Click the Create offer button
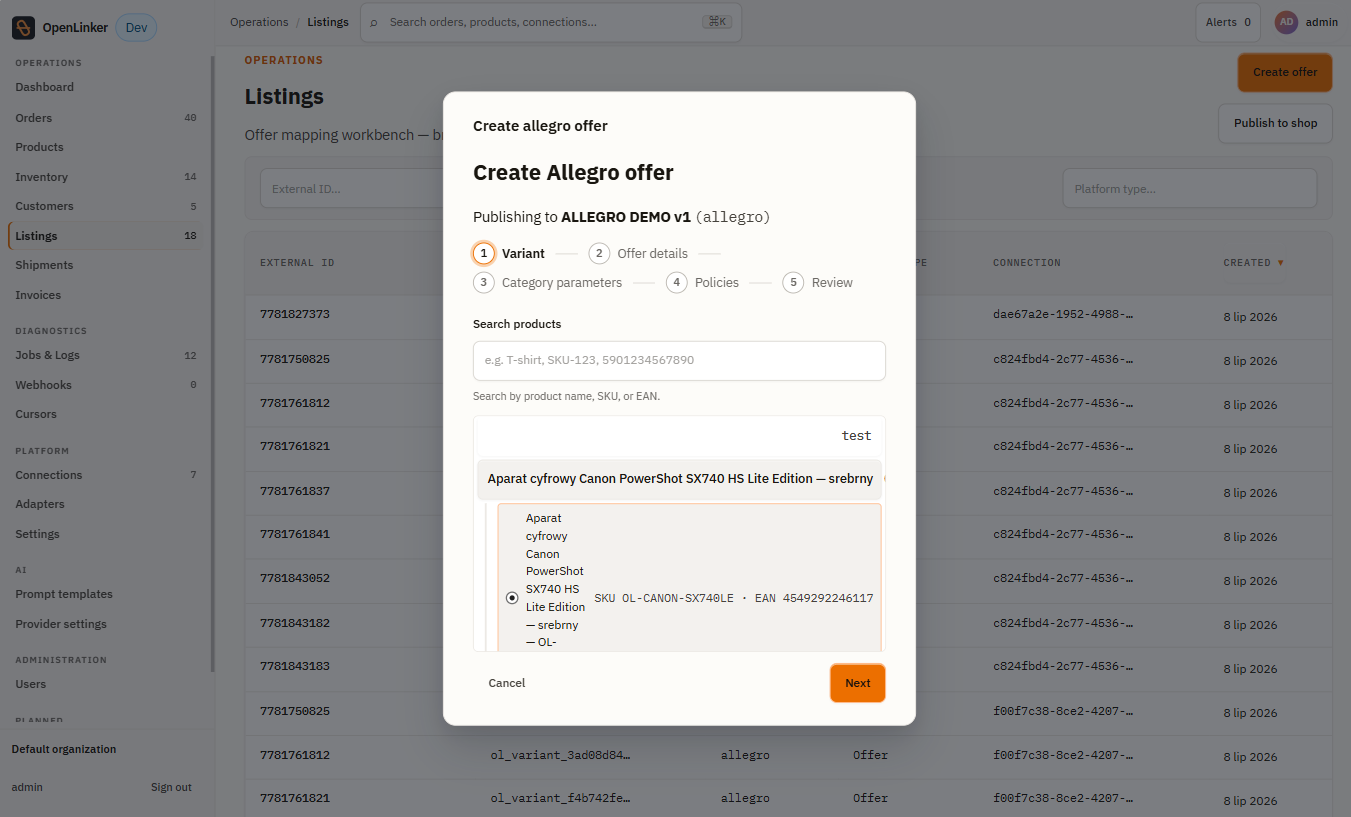 pyautogui.click(x=1285, y=72)
